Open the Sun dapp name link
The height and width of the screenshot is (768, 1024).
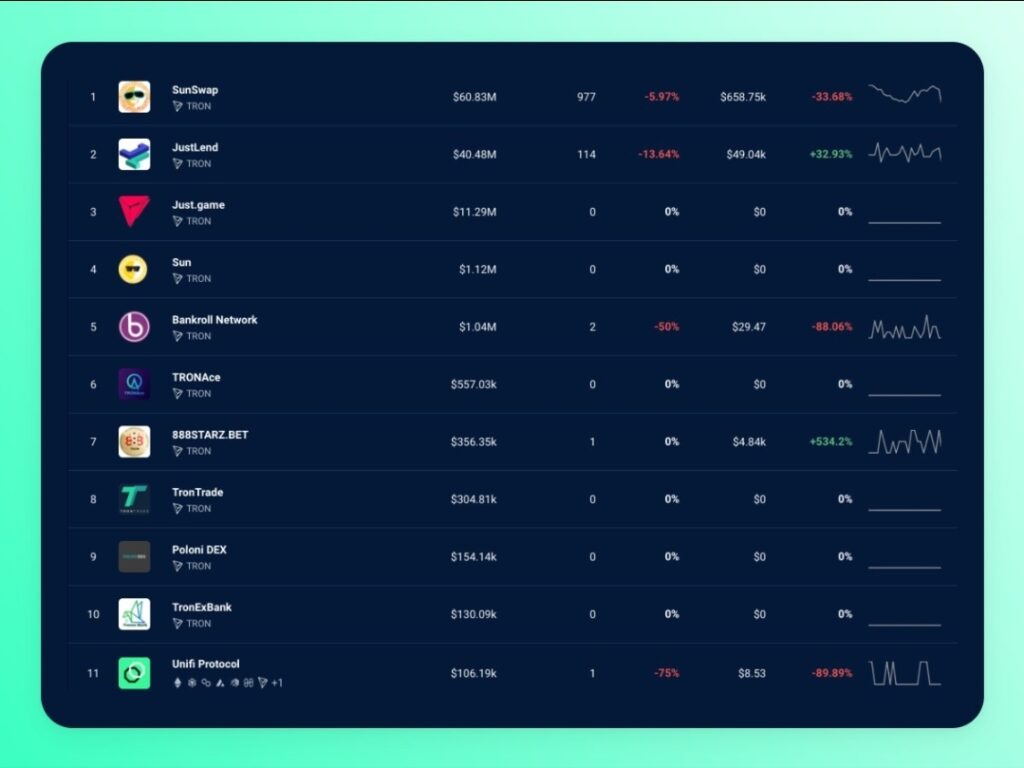click(x=182, y=262)
